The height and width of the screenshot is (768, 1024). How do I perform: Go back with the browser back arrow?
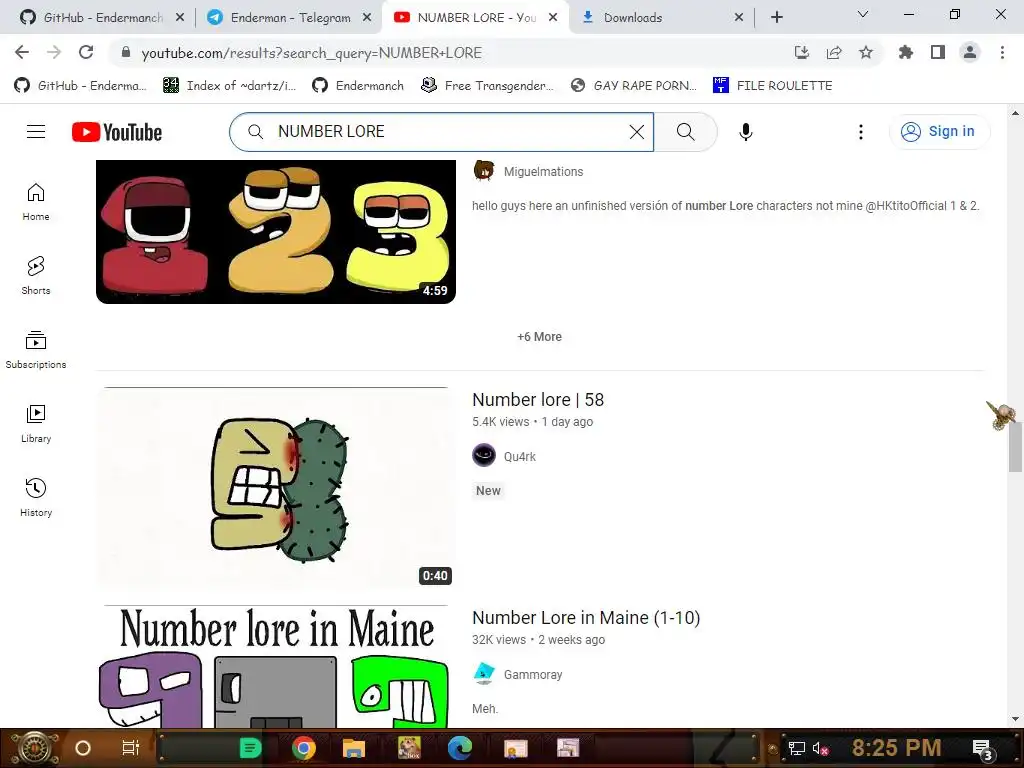pyautogui.click(x=22, y=52)
